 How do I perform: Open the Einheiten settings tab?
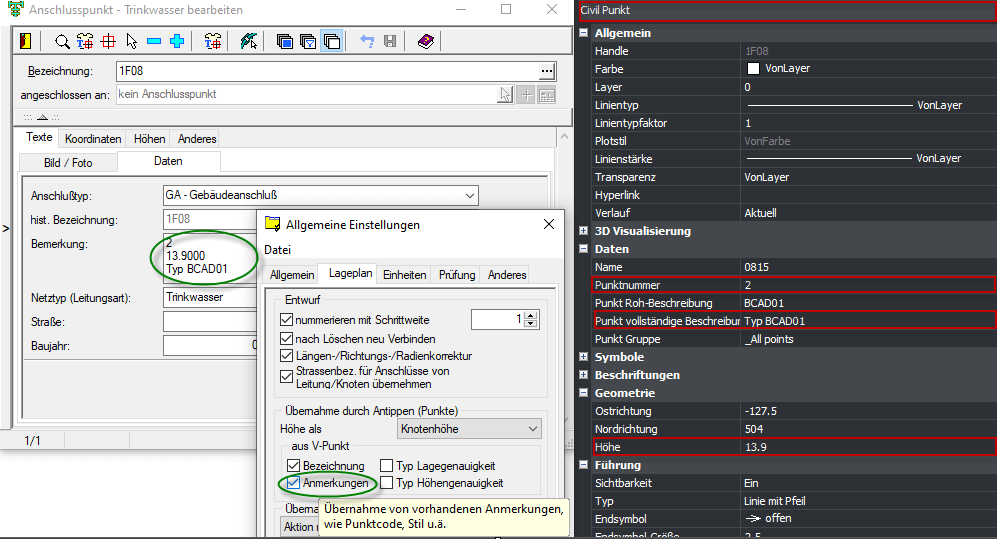[404, 275]
